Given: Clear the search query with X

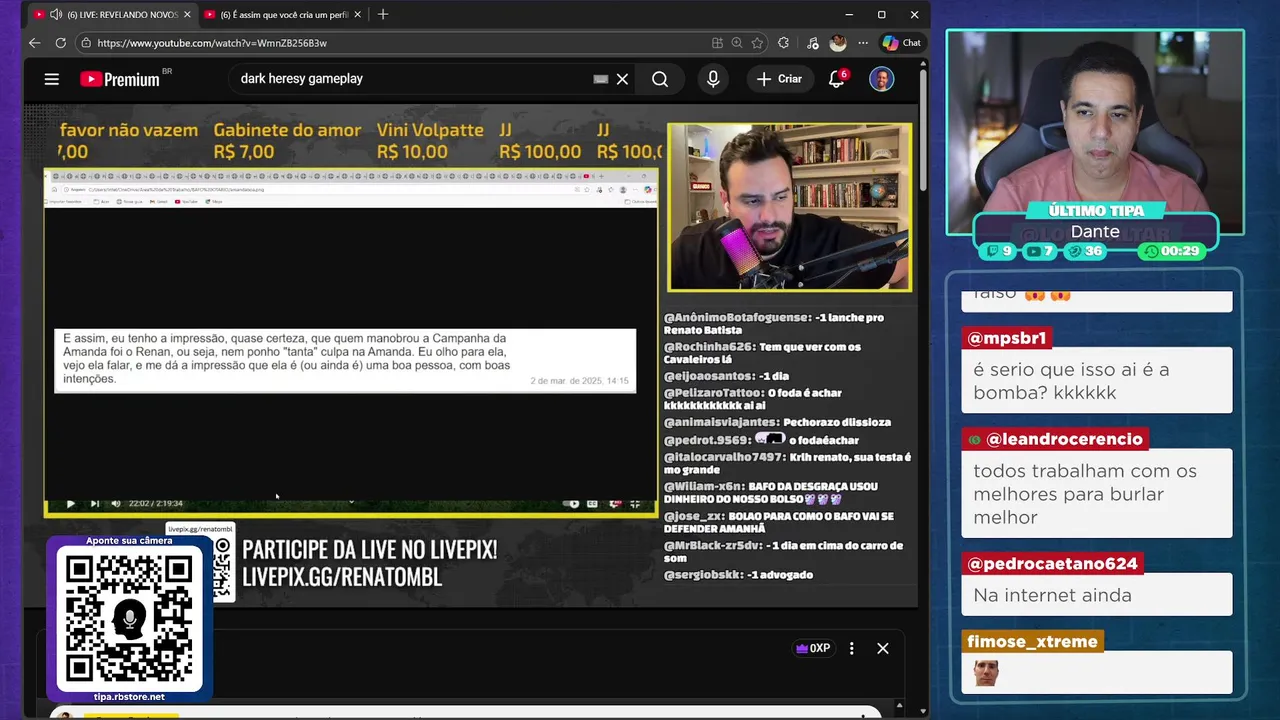Looking at the screenshot, I should click(622, 79).
